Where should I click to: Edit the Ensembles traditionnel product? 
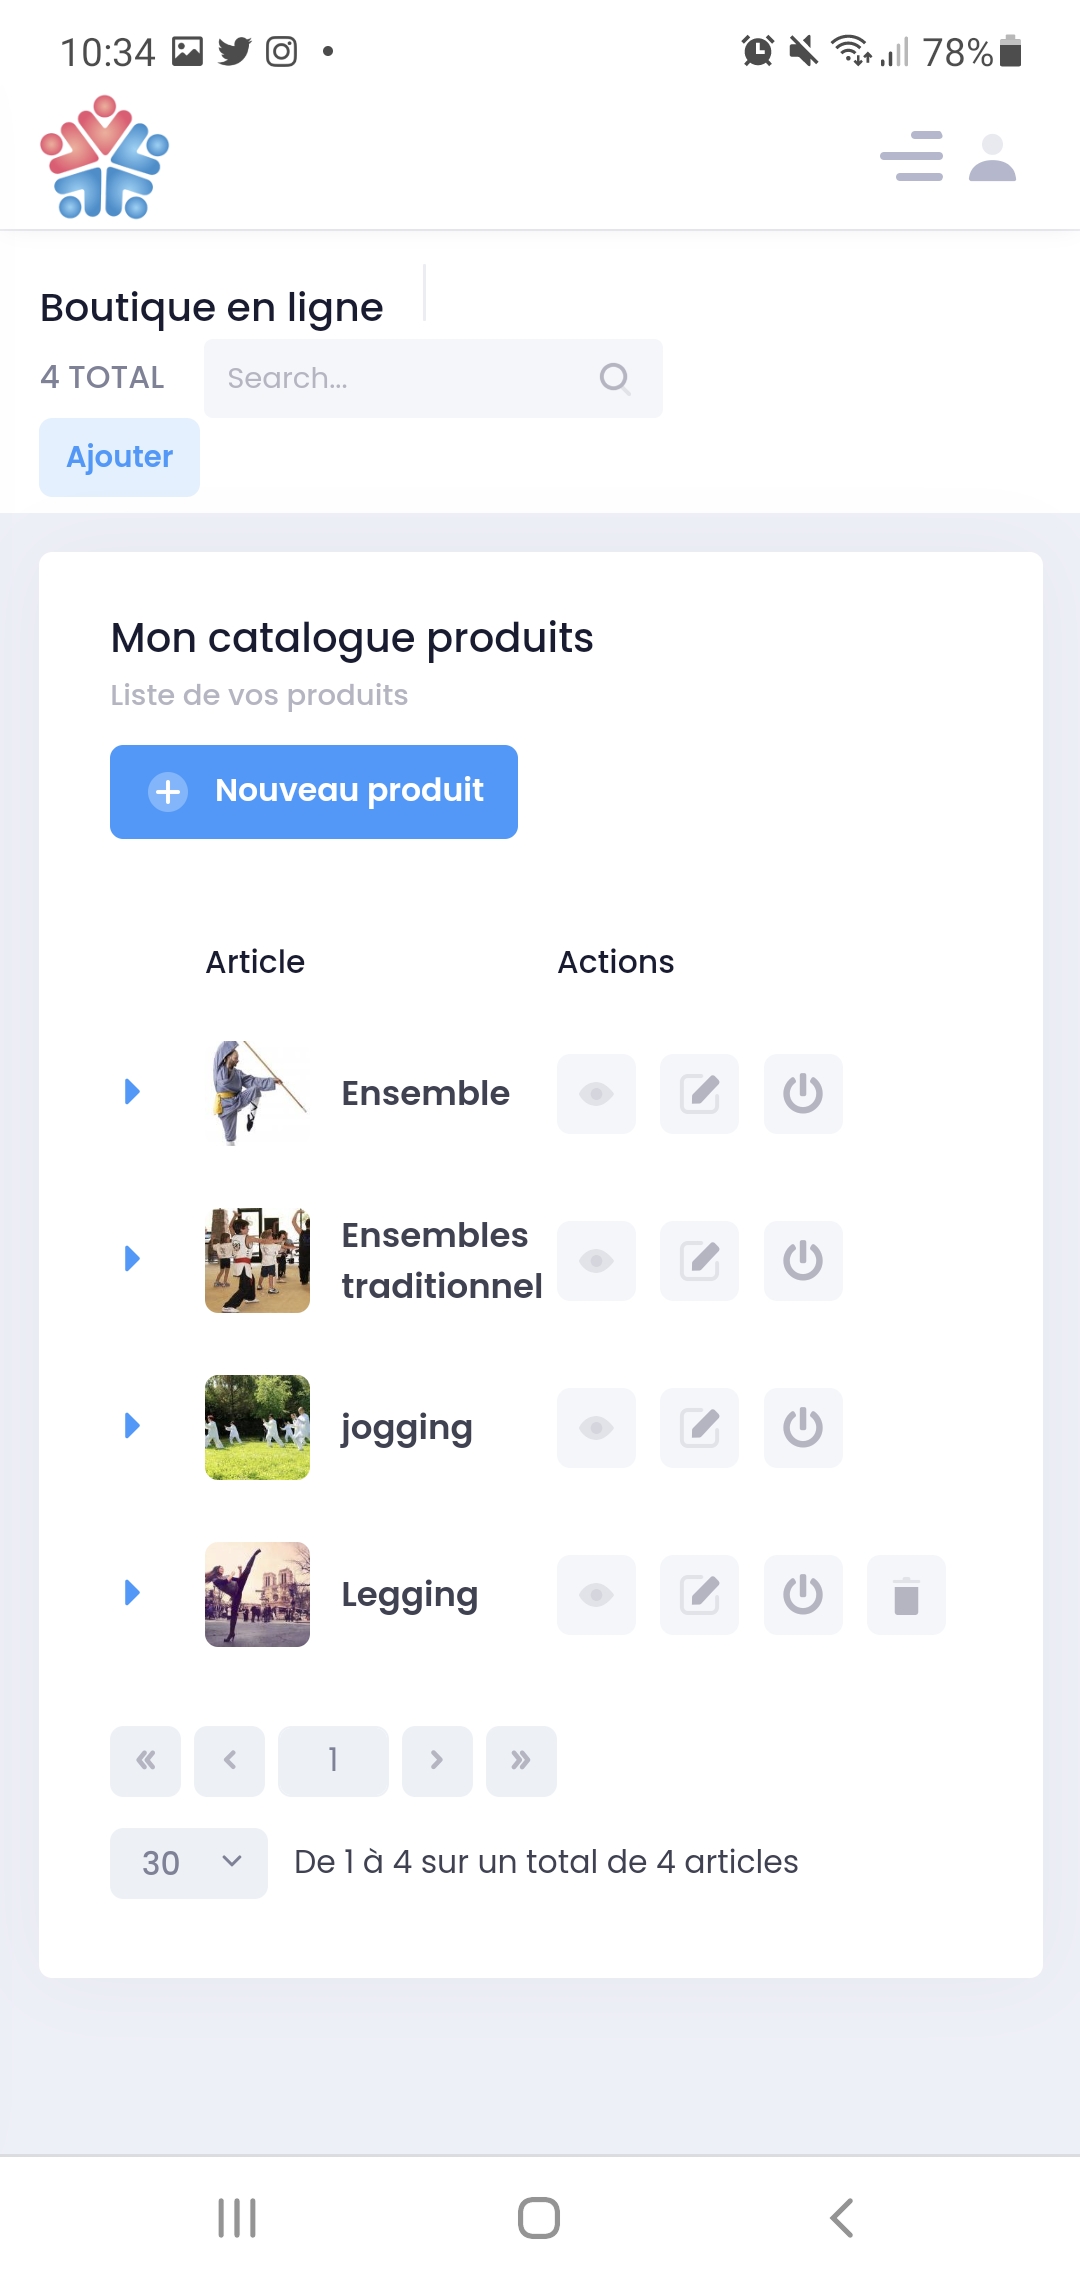[x=699, y=1260]
